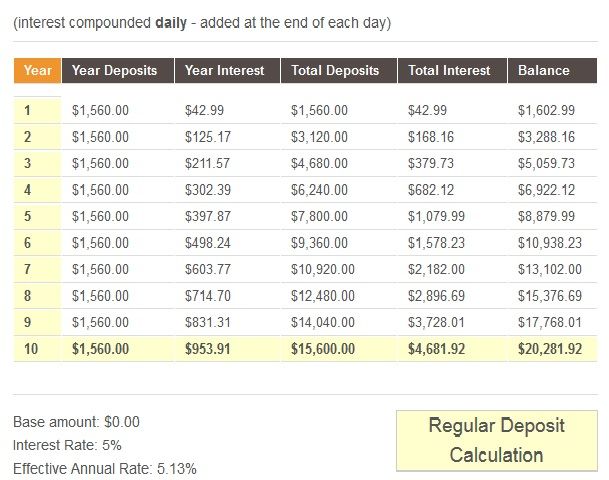Click total deposits value $15,600.00

[323, 348]
